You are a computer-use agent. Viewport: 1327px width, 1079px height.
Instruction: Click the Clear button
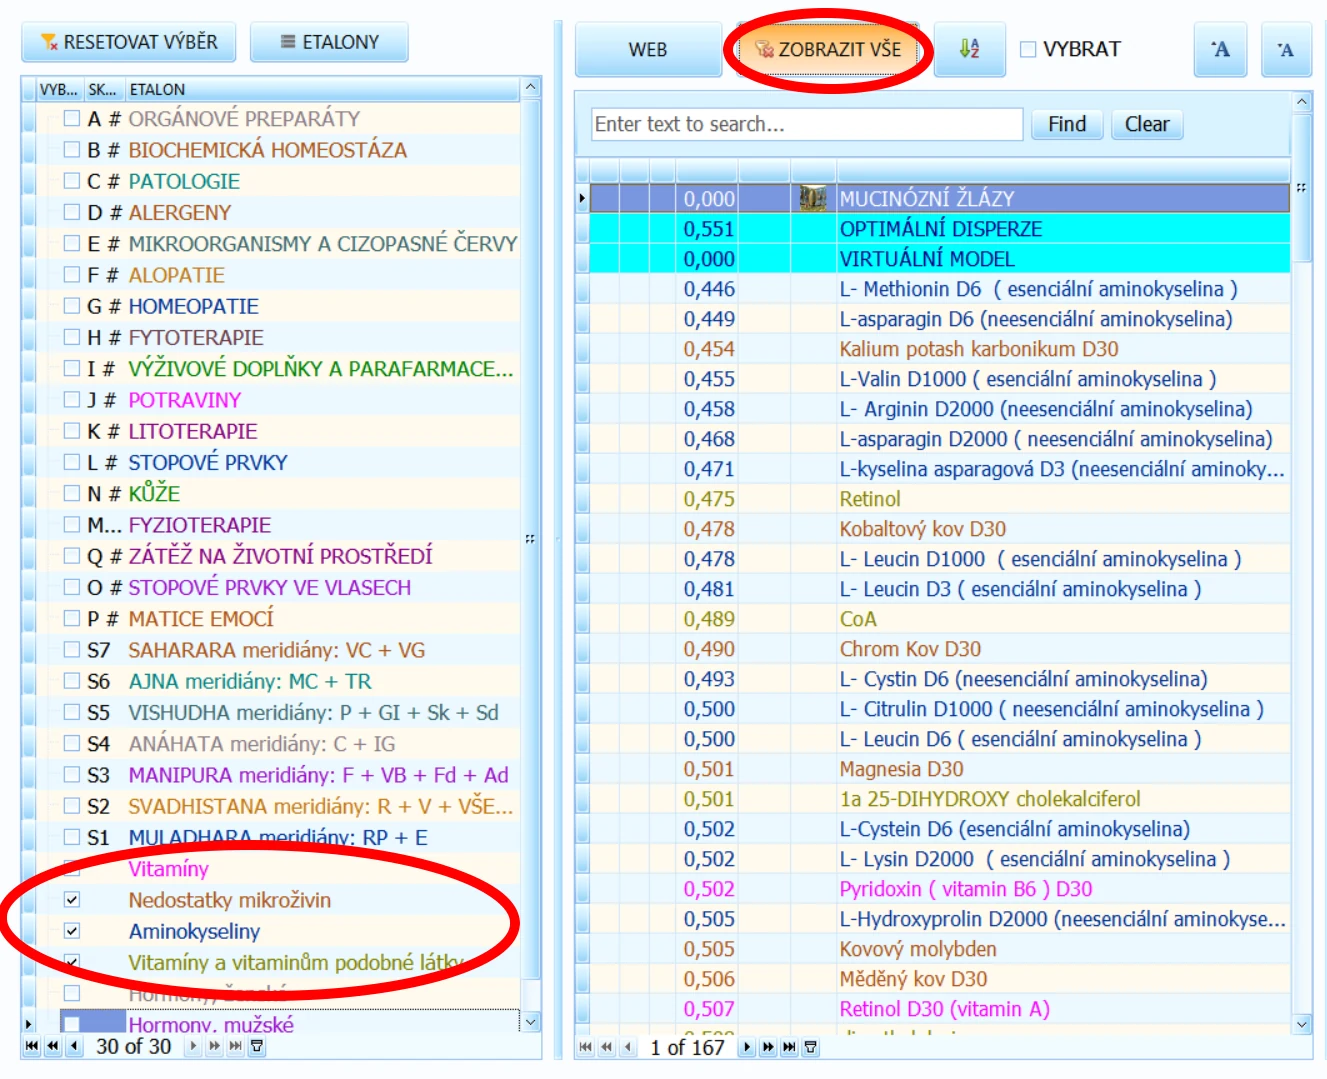click(x=1147, y=124)
